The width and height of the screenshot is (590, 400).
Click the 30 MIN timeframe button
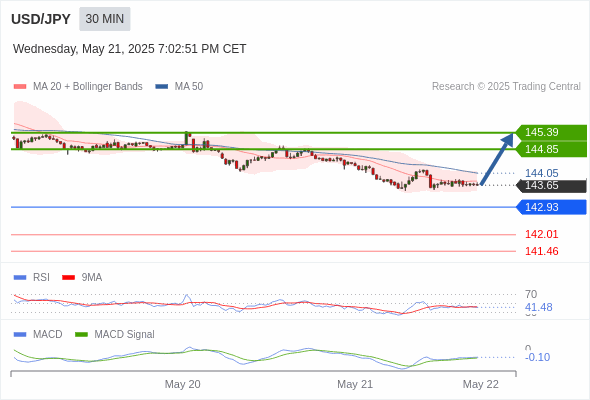(105, 19)
